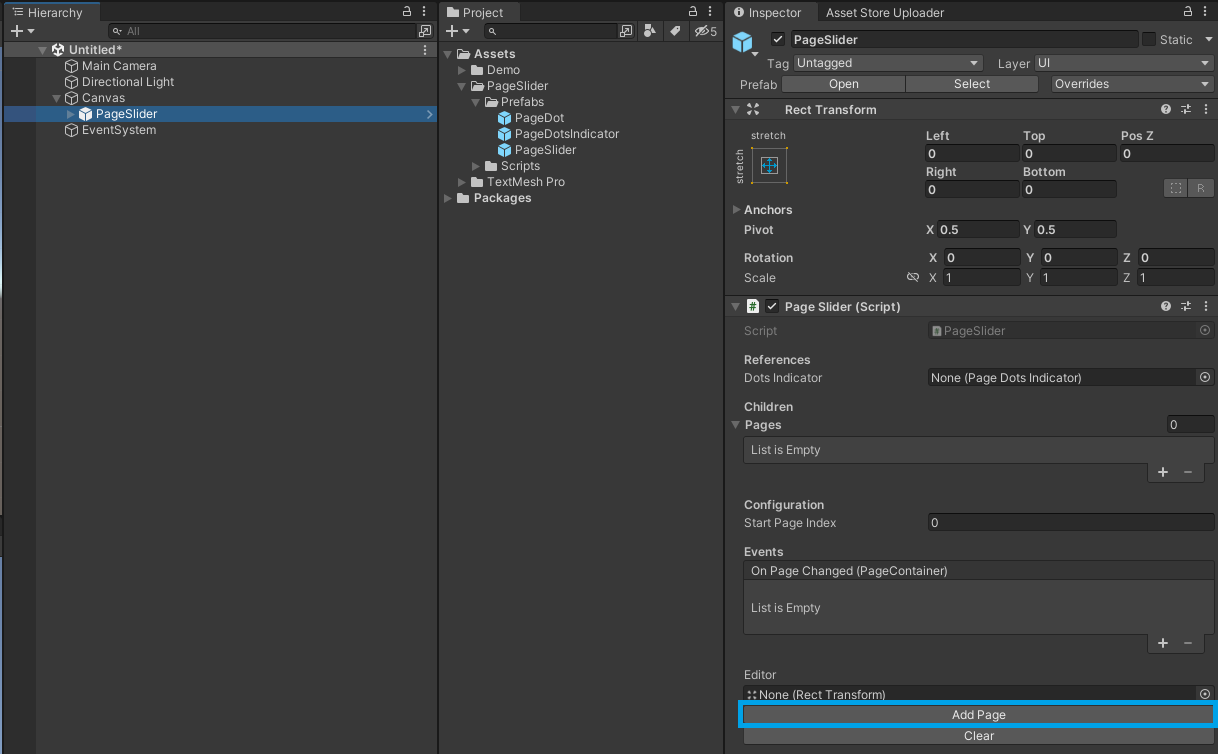
Task: Switch to the Asset Store Uploader tab
Action: tap(884, 12)
